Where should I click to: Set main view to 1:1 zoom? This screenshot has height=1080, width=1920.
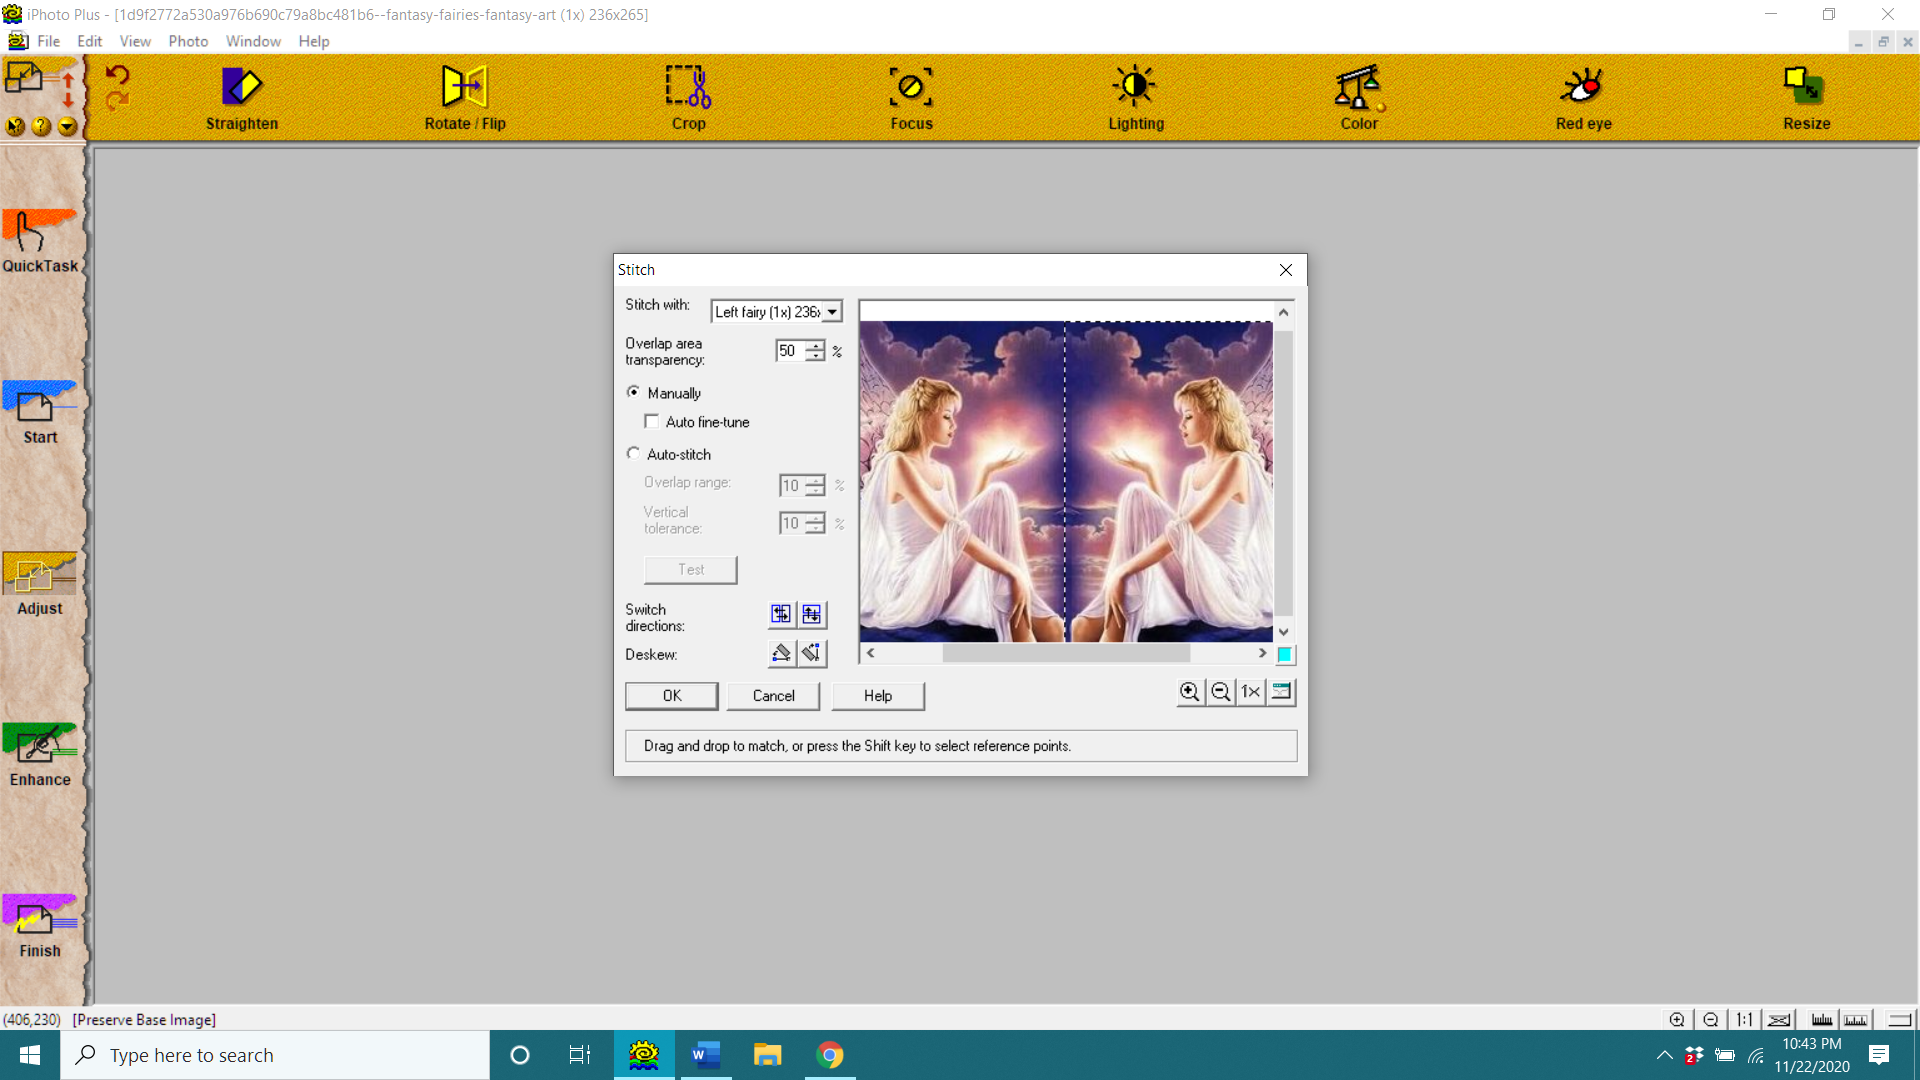point(1745,1020)
